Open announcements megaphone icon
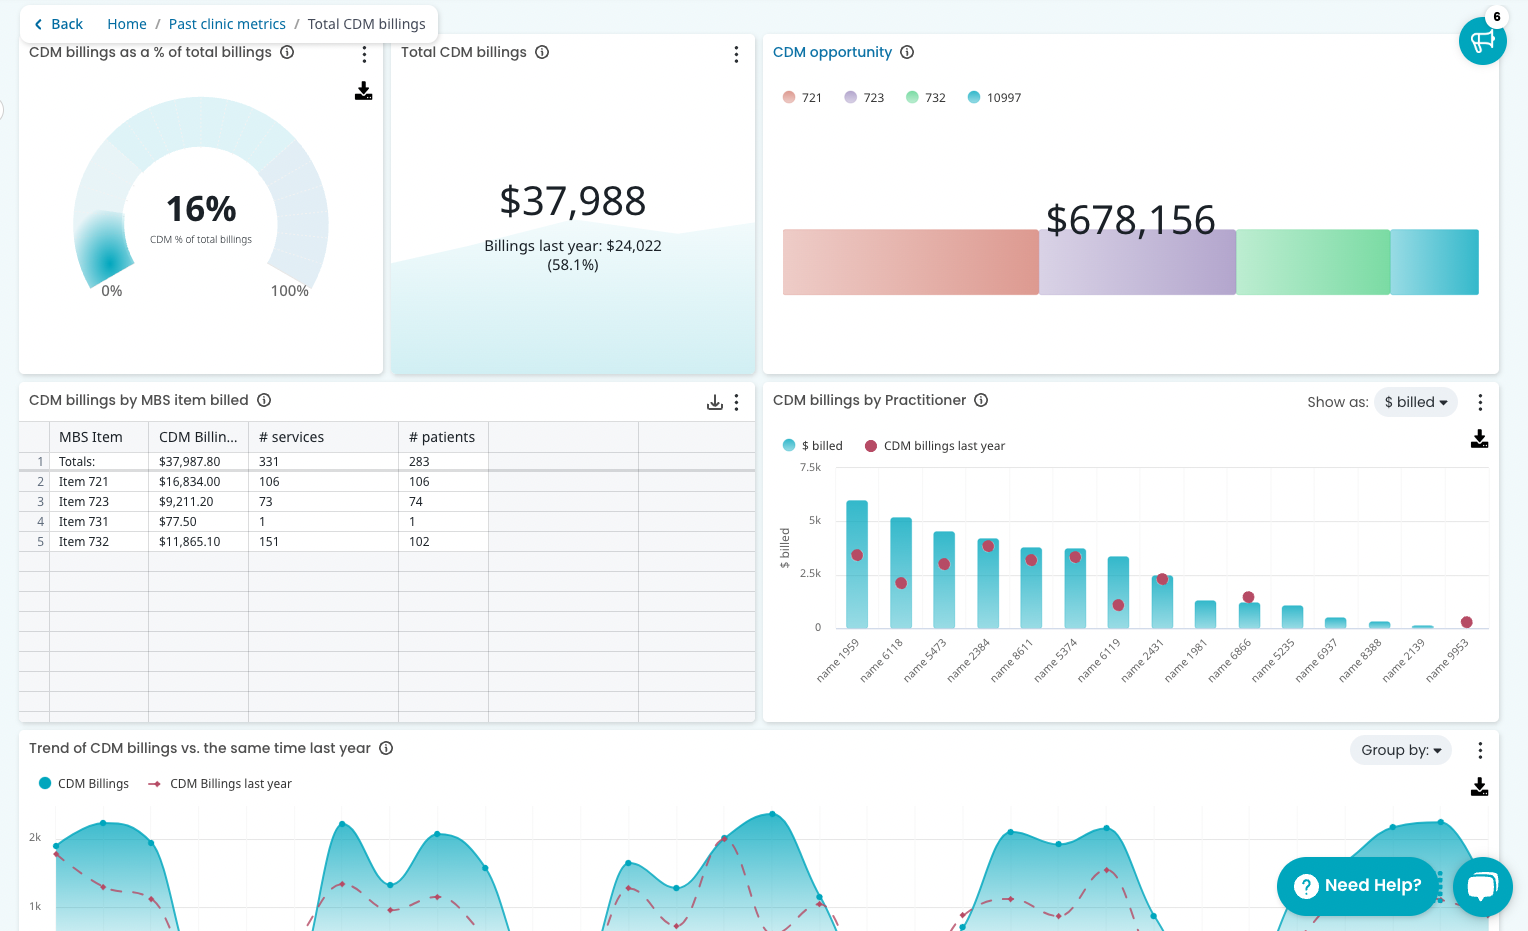Image resolution: width=1528 pixels, height=931 pixels. (1483, 41)
